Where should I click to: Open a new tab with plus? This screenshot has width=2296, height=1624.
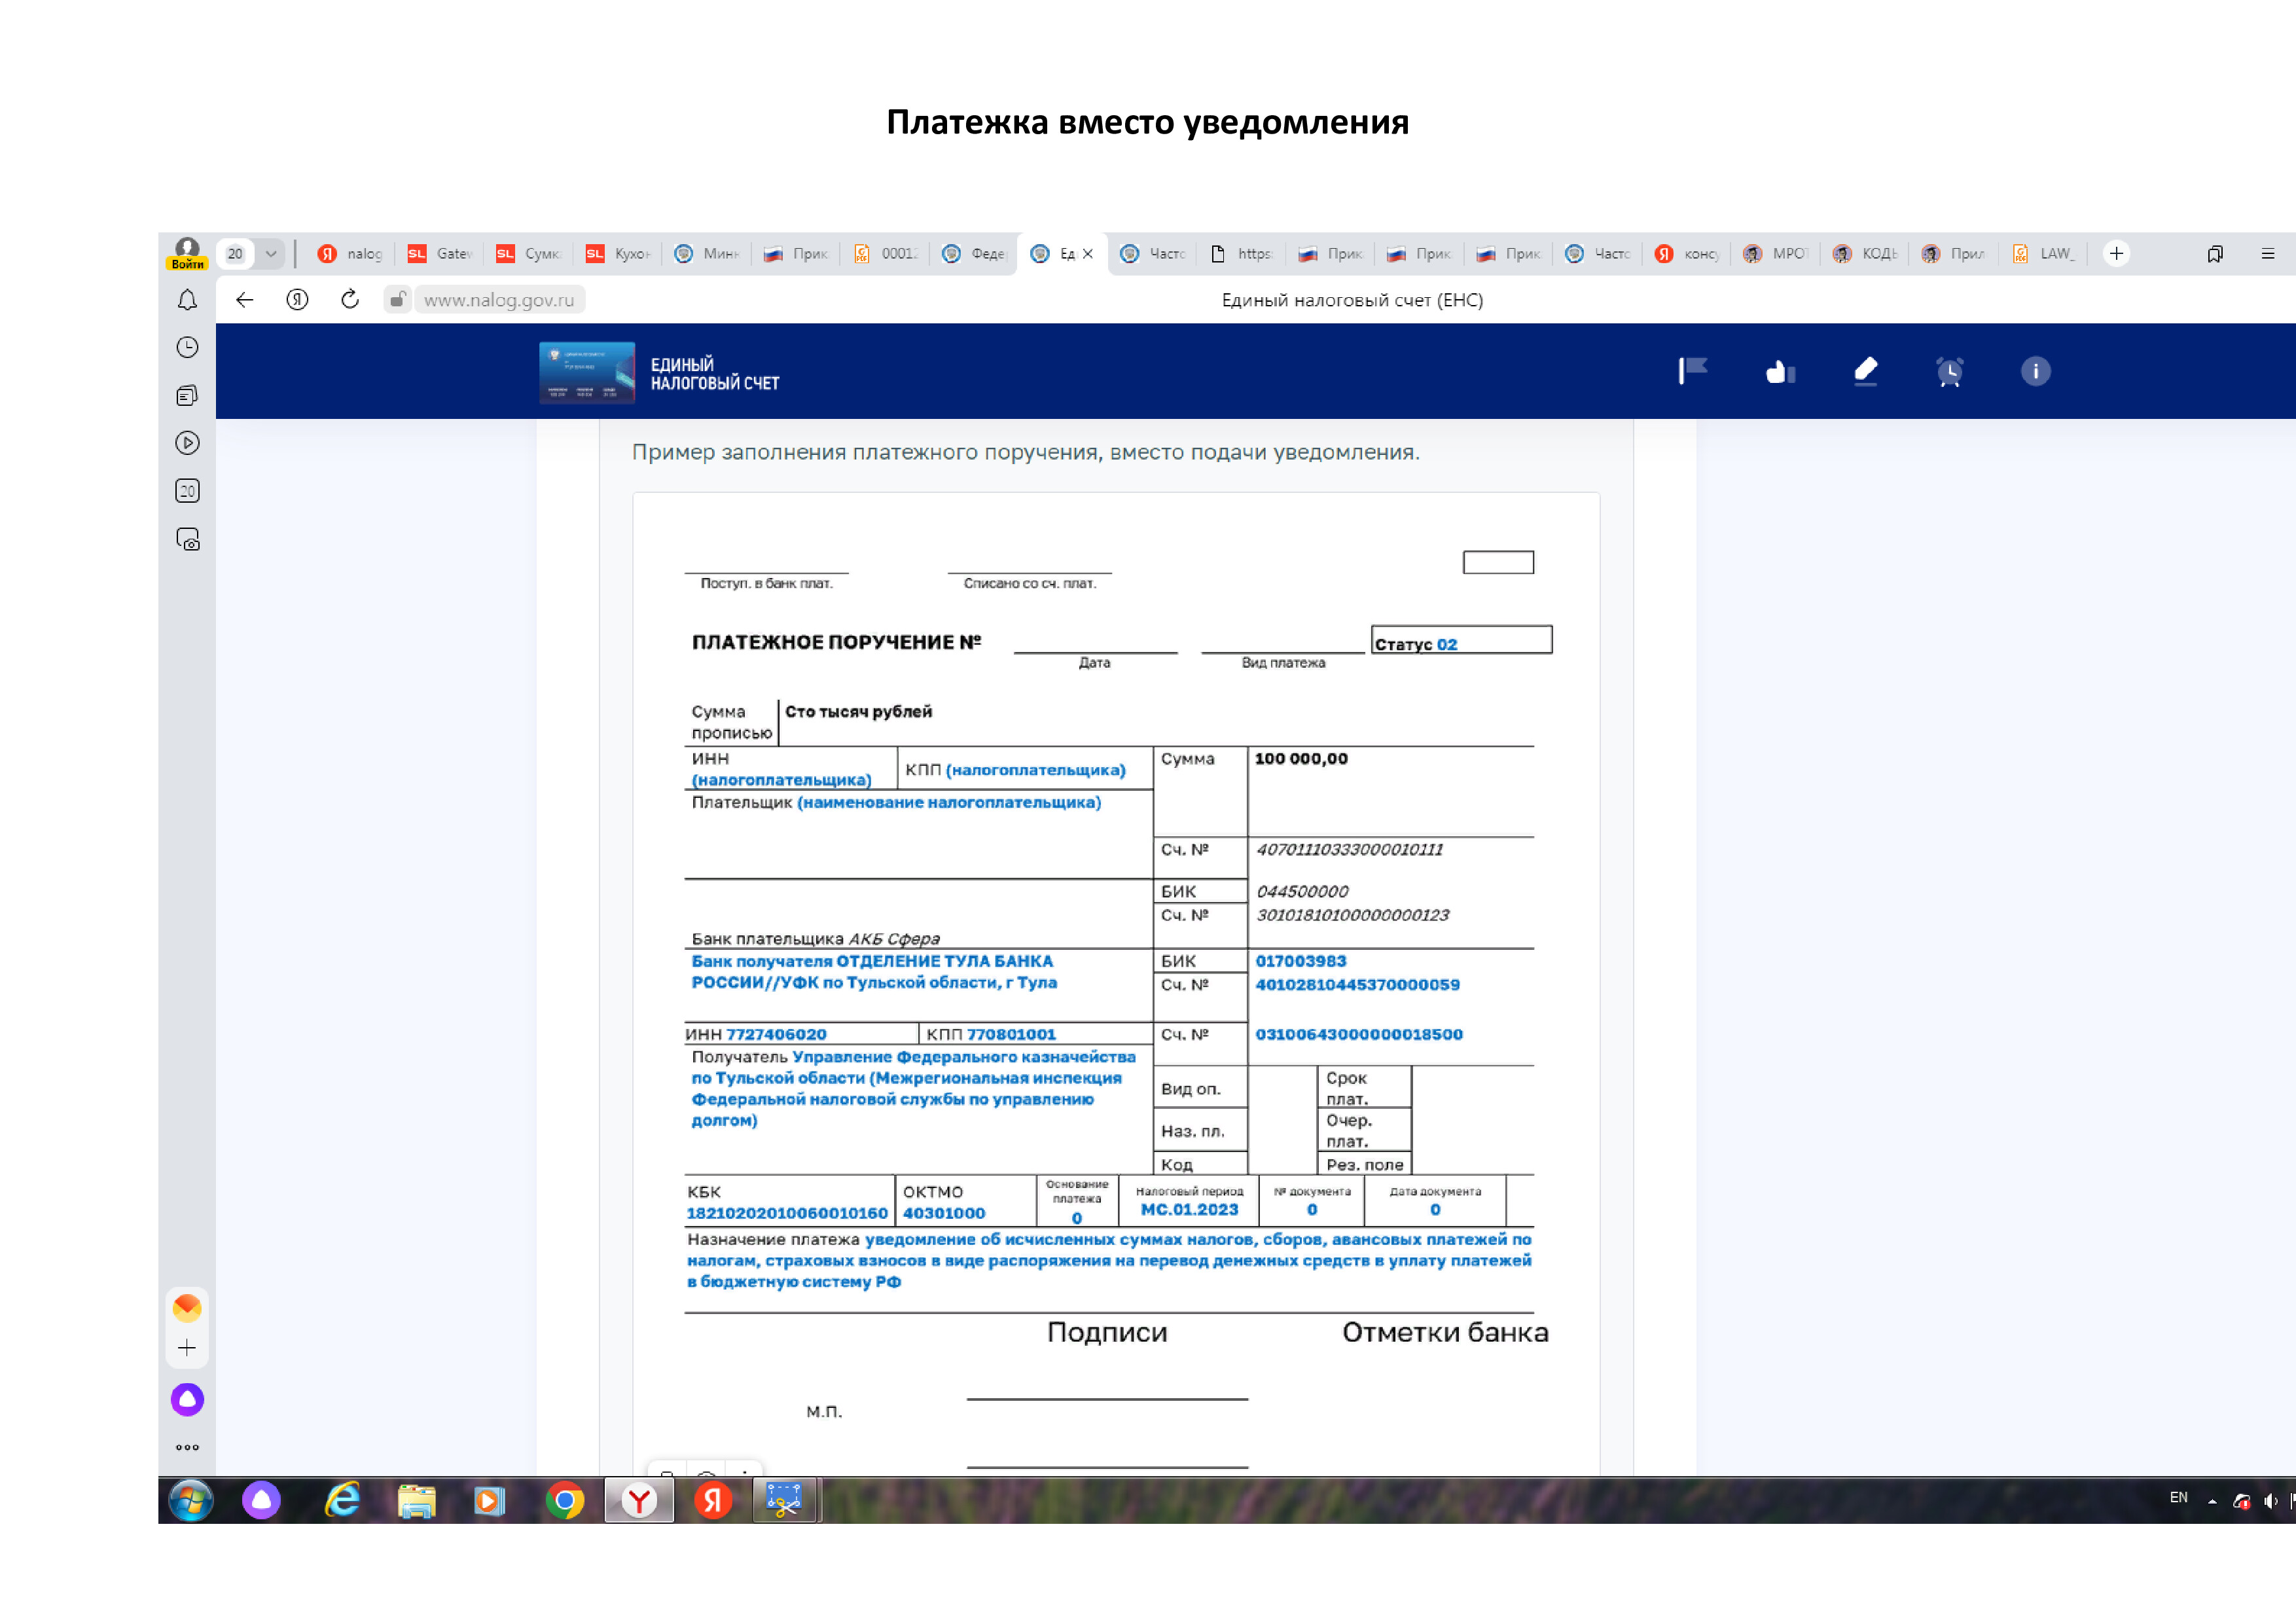(2116, 254)
